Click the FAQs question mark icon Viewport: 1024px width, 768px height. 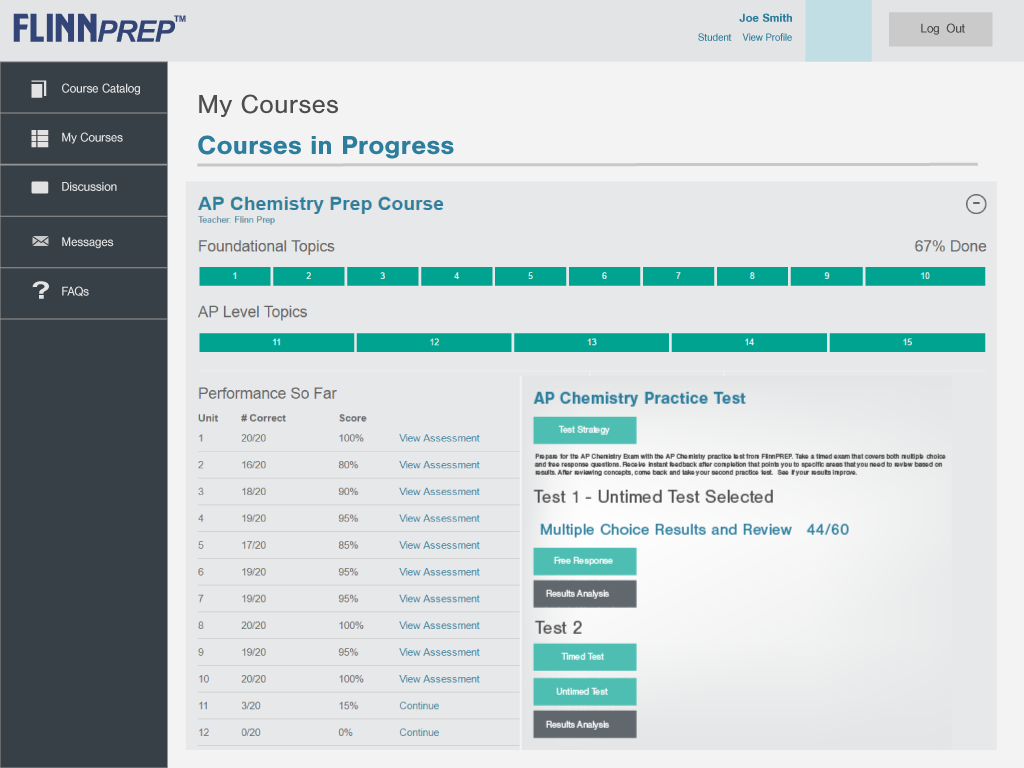pos(40,291)
